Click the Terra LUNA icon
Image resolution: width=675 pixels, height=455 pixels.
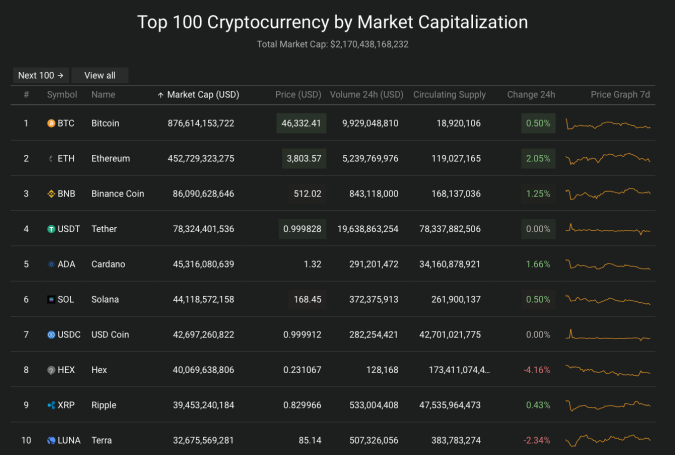coord(51,441)
